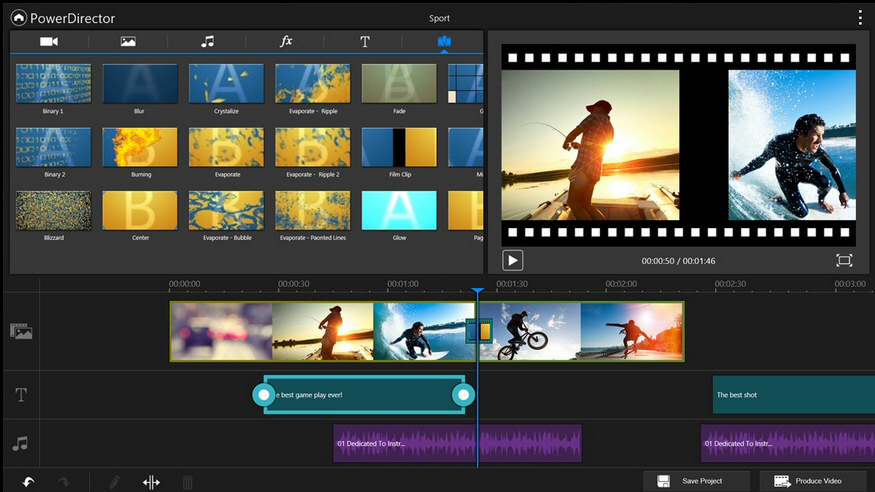Screen dimensions: 875x492
Task: Open the three-dot overflow menu
Action: pos(860,18)
